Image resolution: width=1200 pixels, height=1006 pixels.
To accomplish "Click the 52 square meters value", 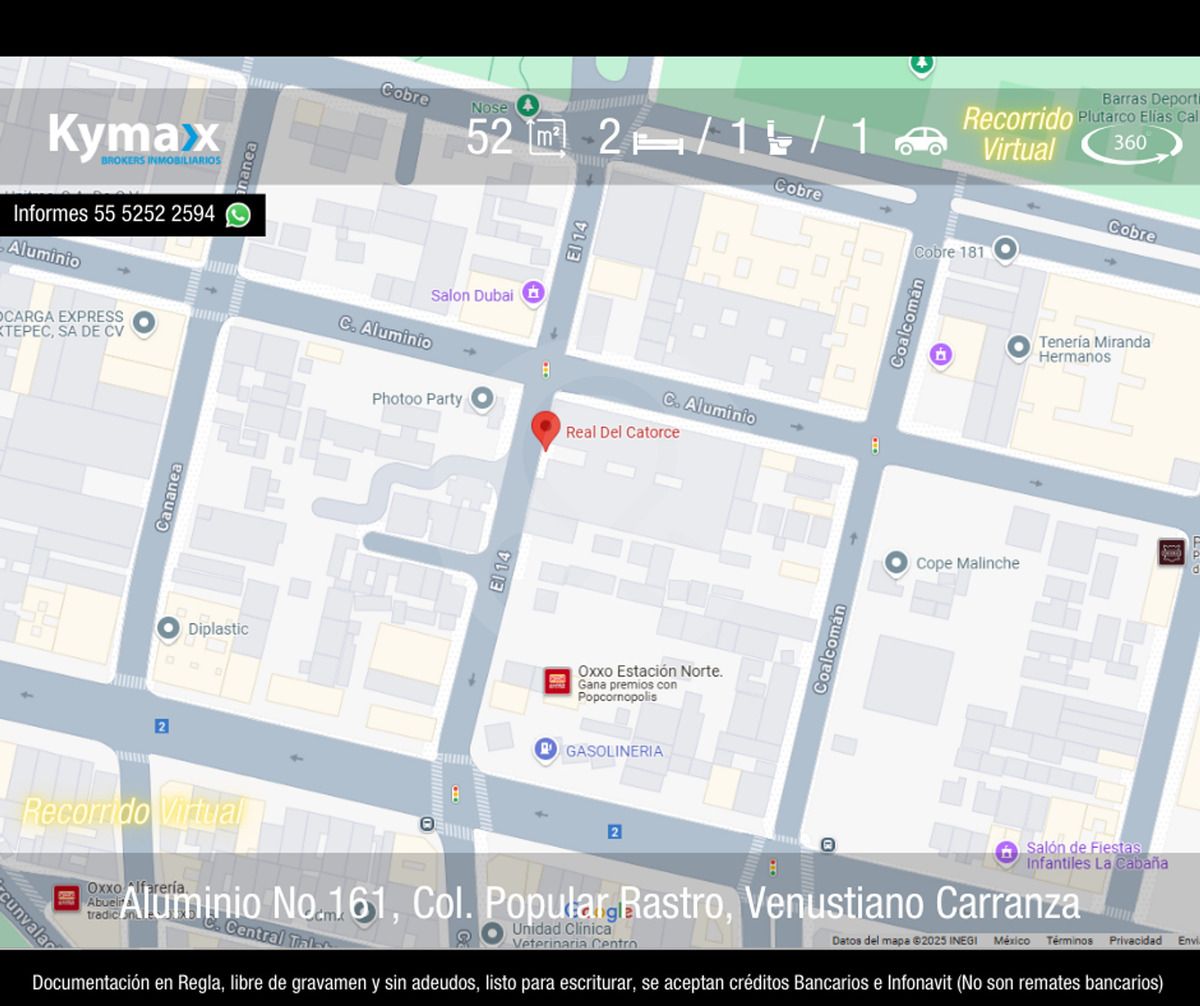I will 490,138.
